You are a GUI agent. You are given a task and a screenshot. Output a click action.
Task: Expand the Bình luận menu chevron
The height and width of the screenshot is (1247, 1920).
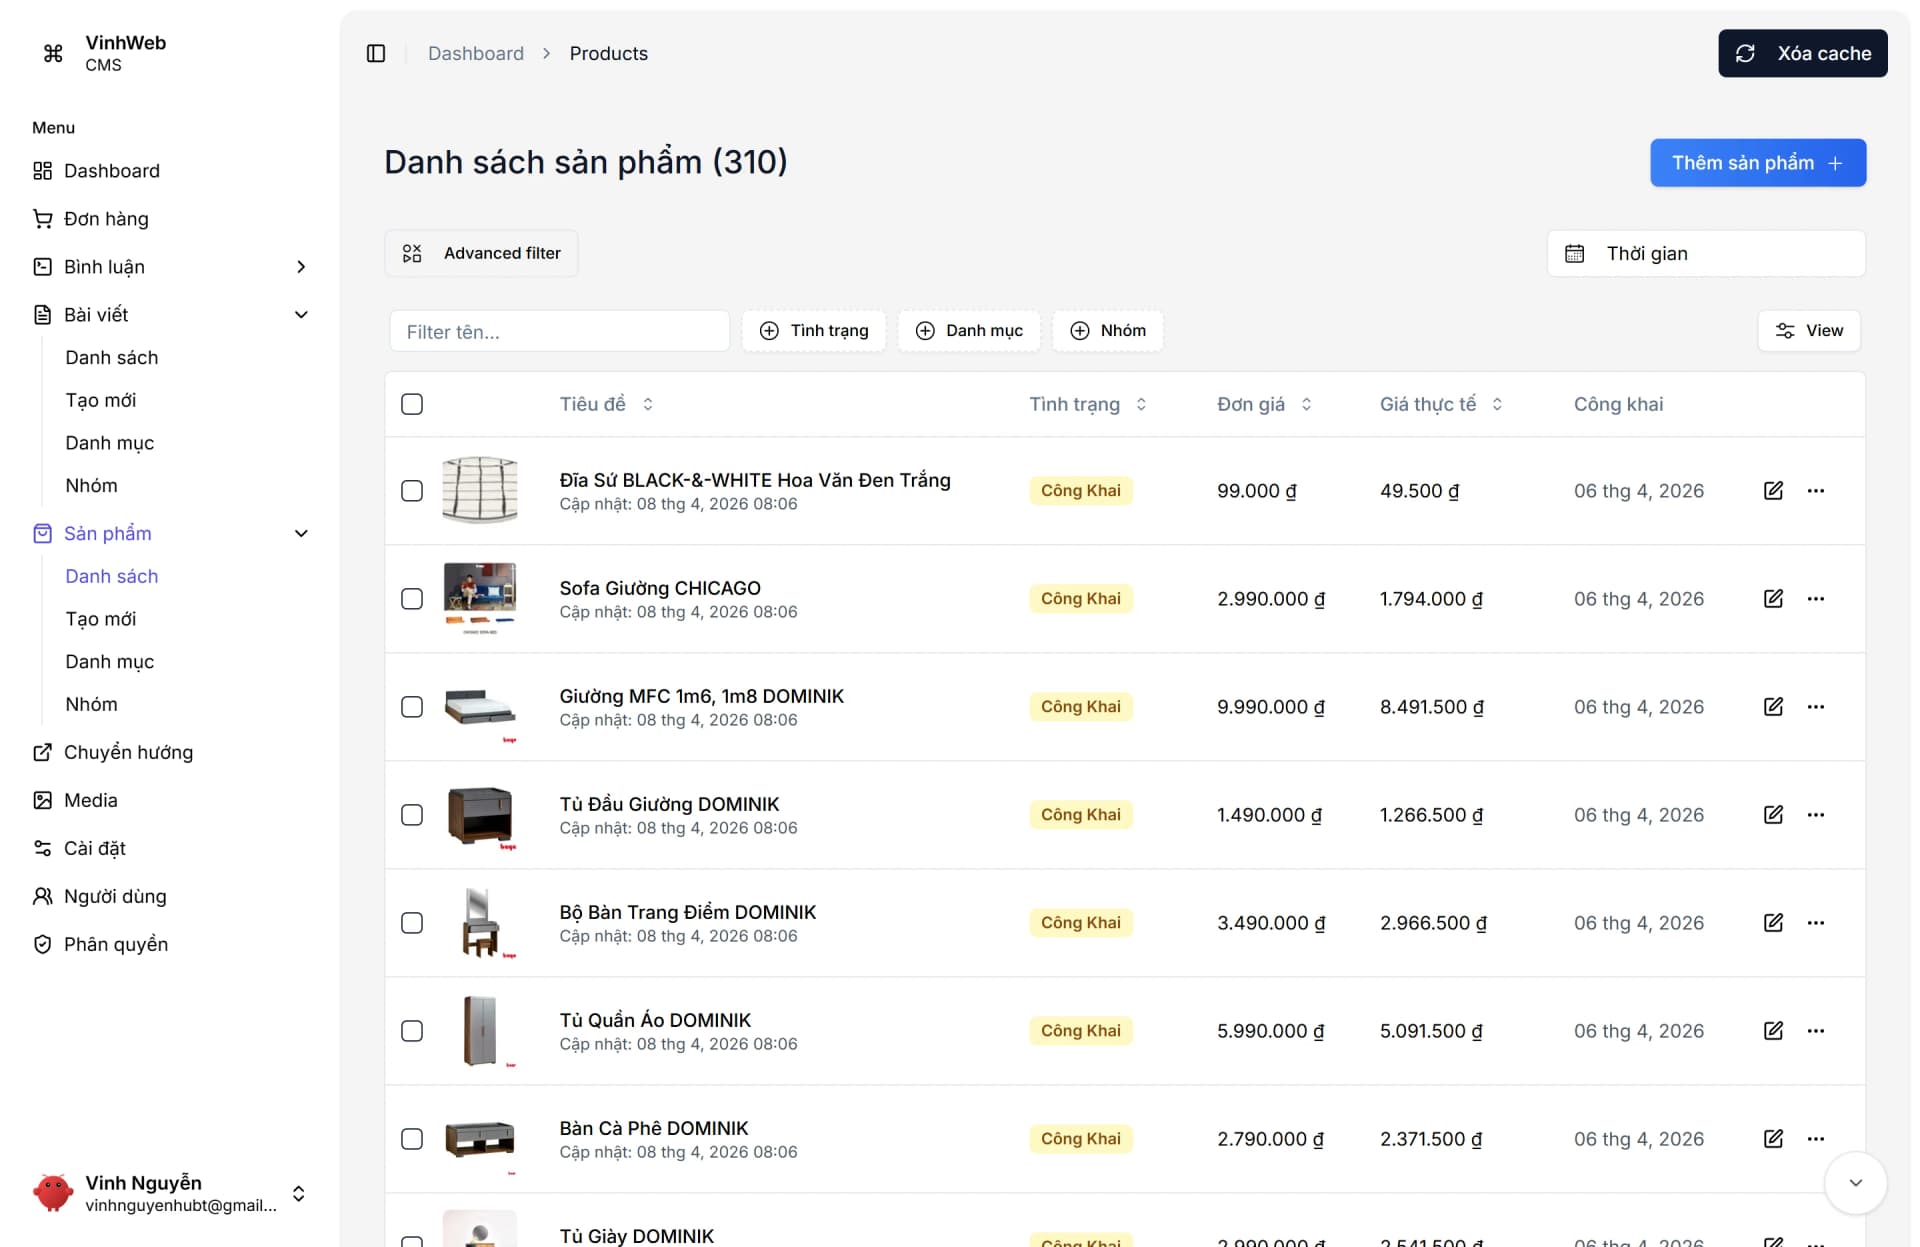click(301, 266)
